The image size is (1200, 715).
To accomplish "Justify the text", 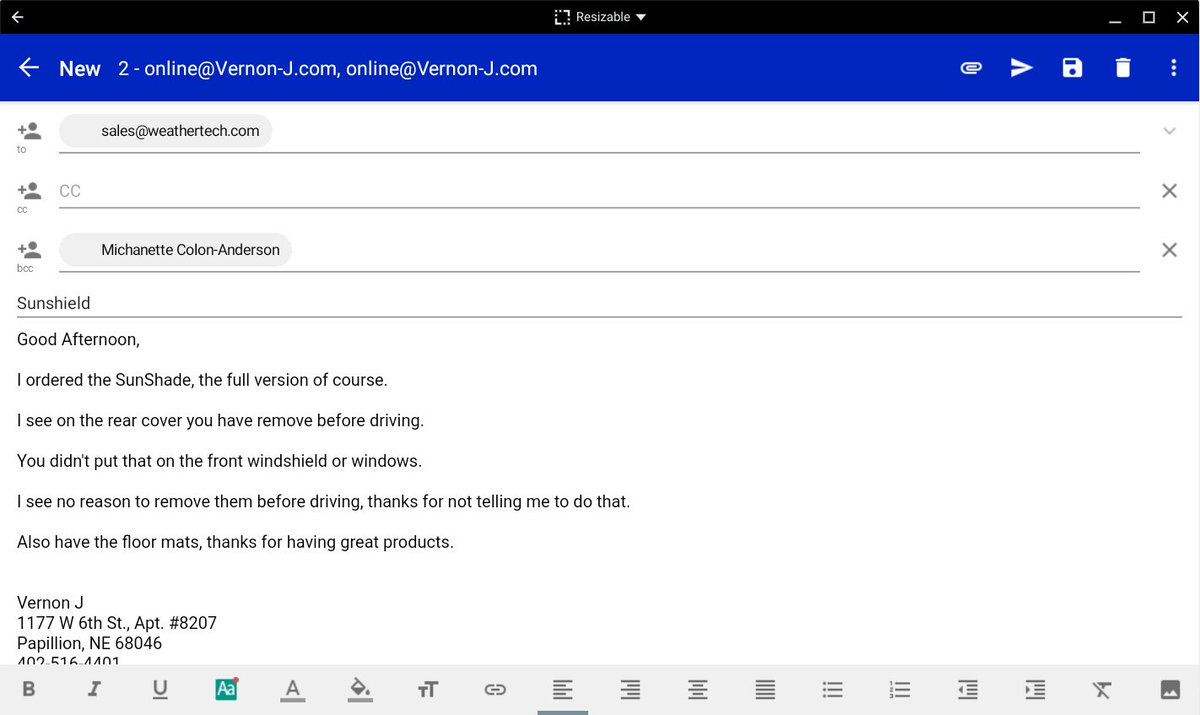I will (765, 689).
